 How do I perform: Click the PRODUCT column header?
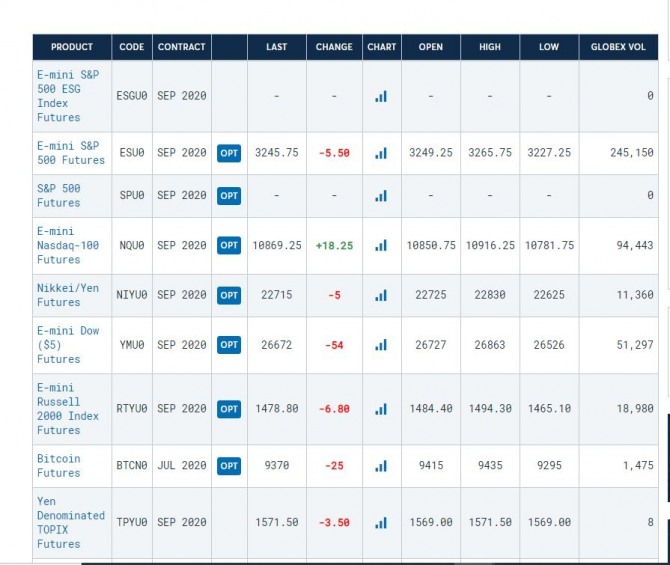(72, 47)
